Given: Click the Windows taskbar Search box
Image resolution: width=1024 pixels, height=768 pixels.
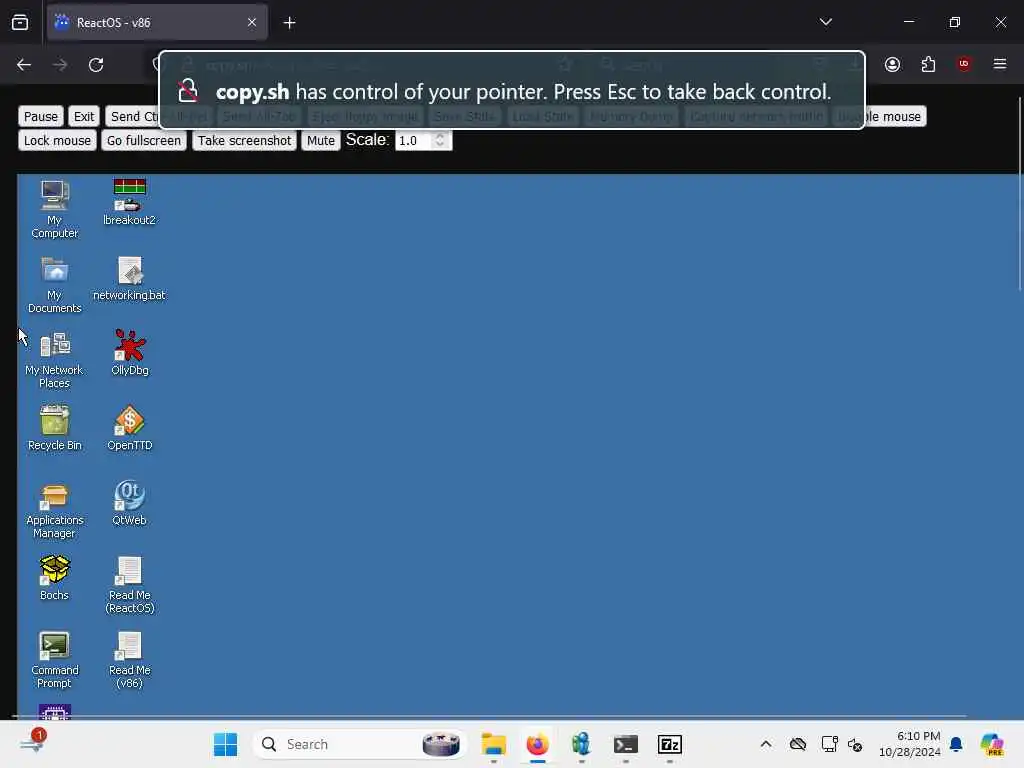Looking at the screenshot, I should point(359,744).
